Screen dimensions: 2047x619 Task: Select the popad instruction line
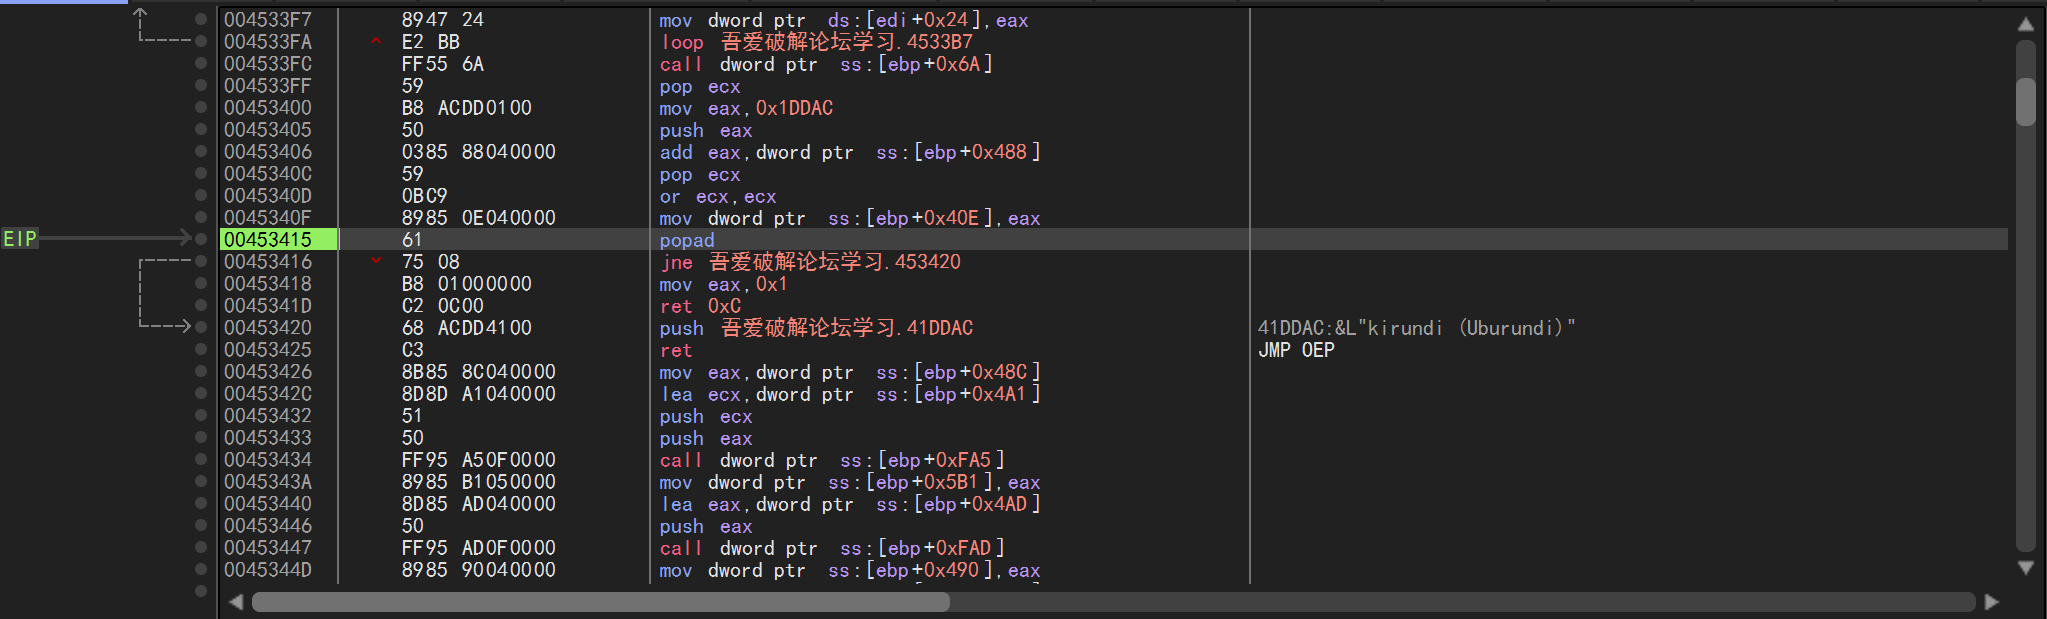click(687, 240)
